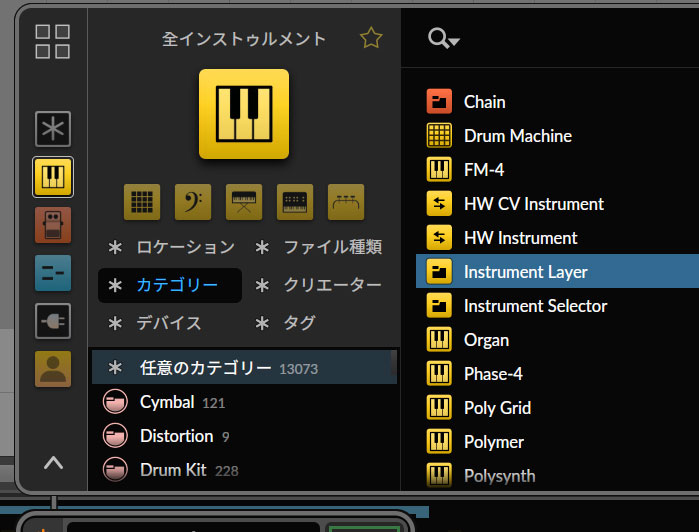Select the Distortion category row
The width and height of the screenshot is (699, 532).
(x=244, y=436)
